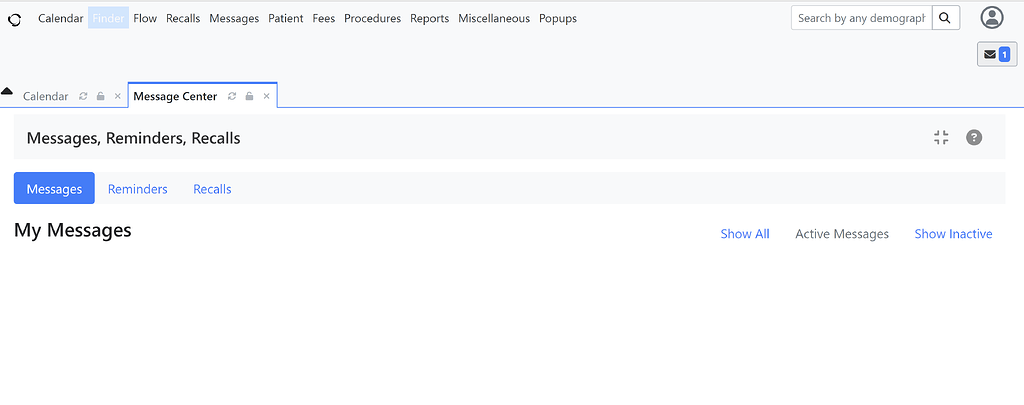This screenshot has height=405, width=1024.
Task: Click the compress view icon
Action: point(940,138)
